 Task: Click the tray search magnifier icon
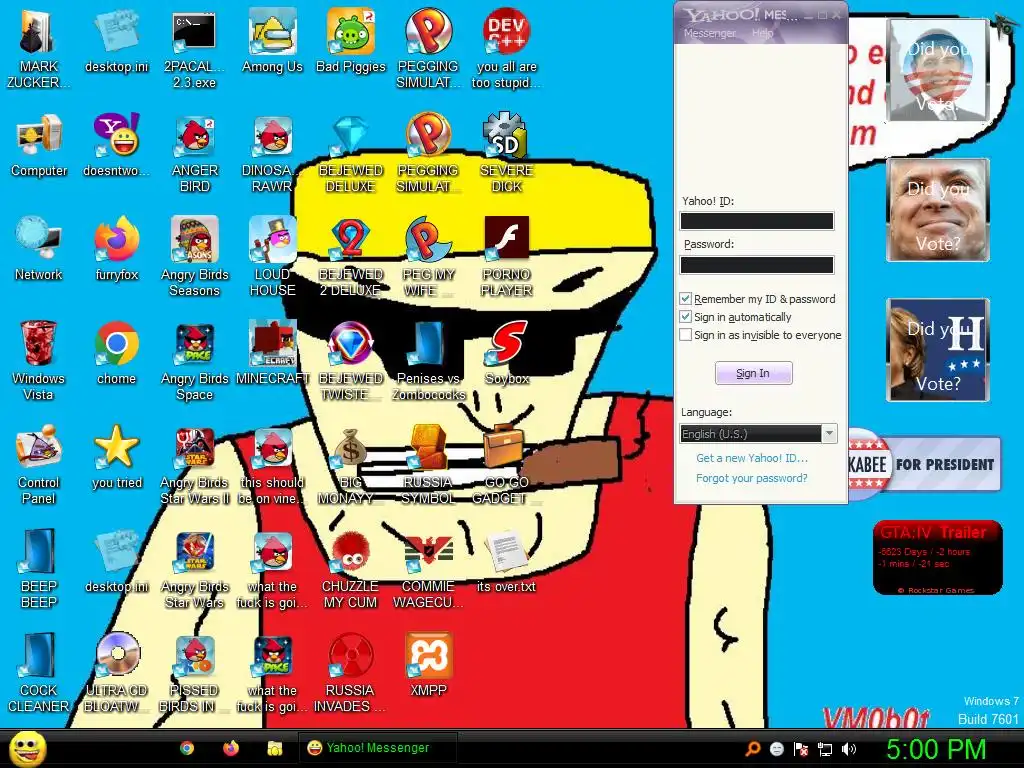753,749
